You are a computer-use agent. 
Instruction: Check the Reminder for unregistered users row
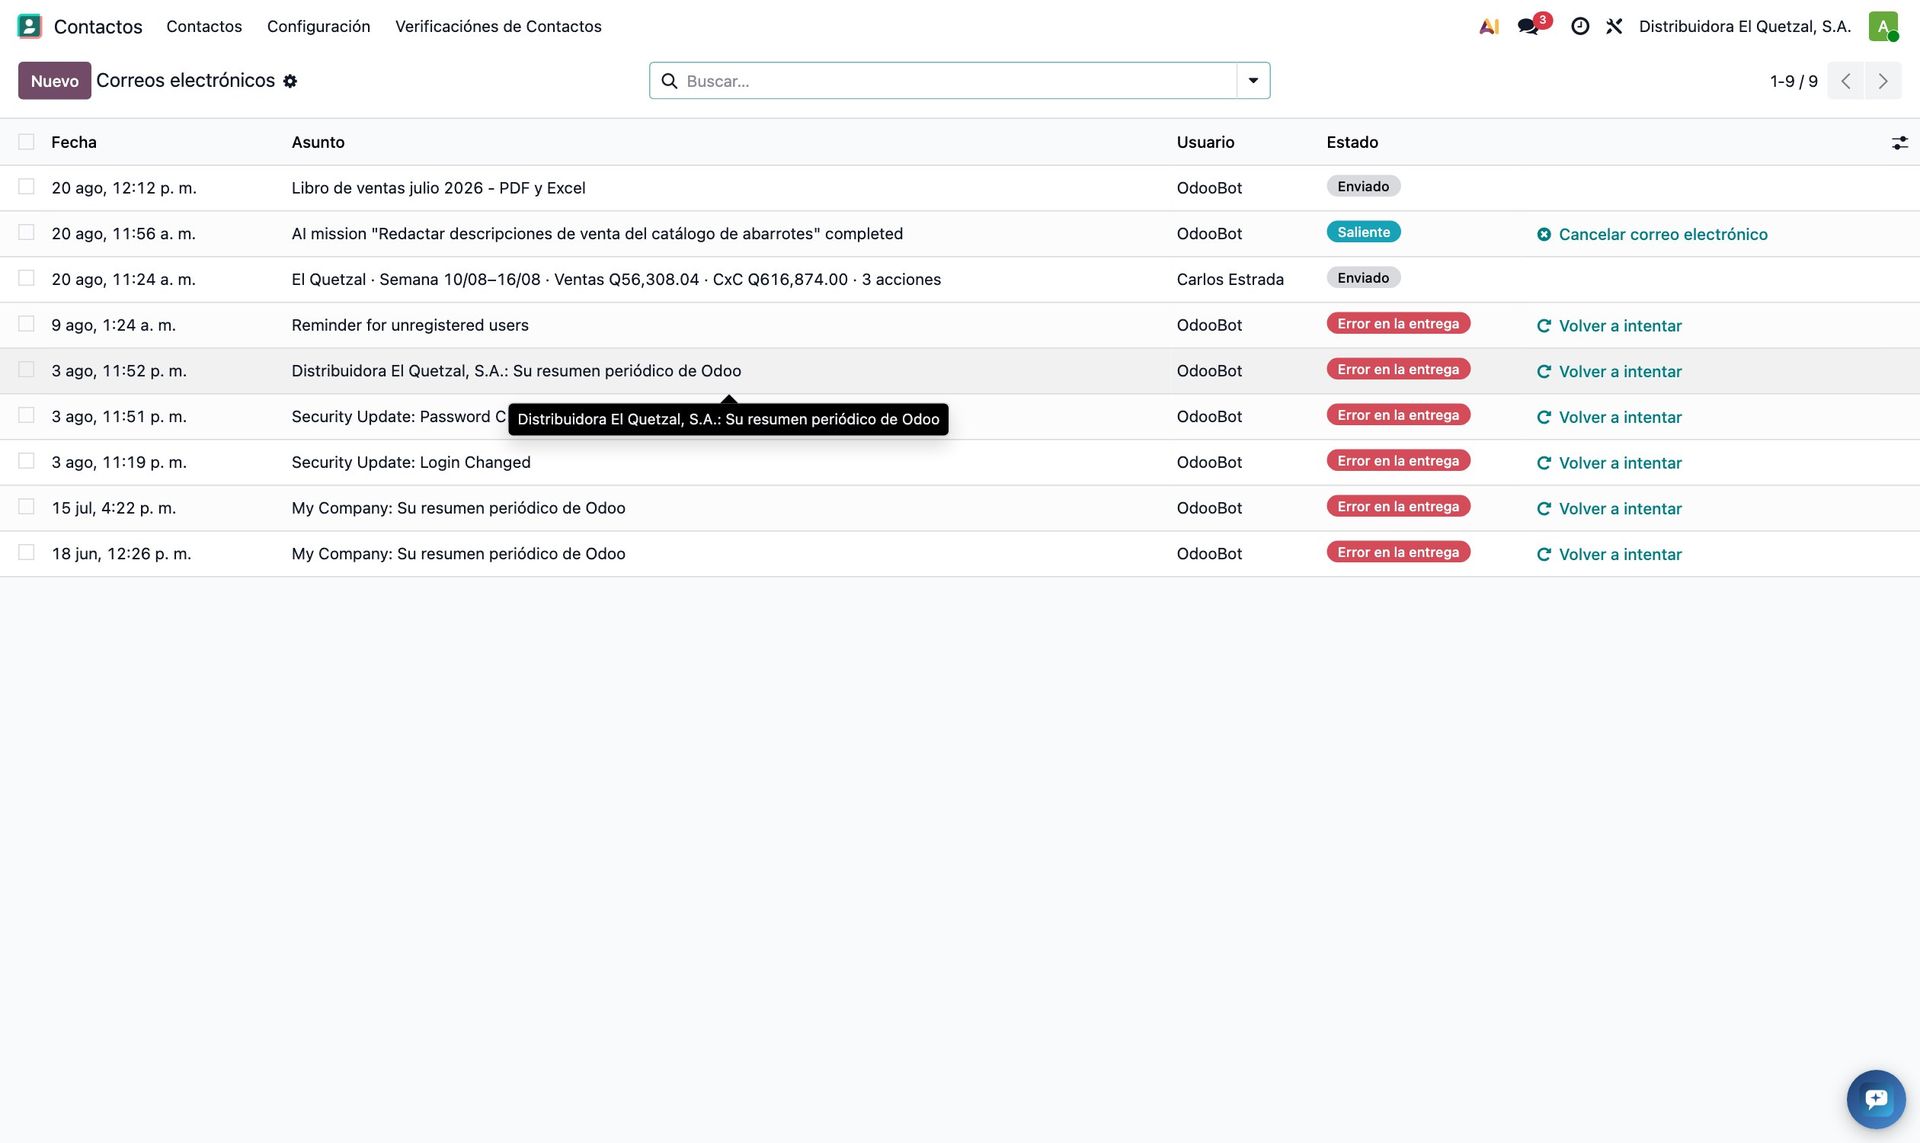pos(26,324)
